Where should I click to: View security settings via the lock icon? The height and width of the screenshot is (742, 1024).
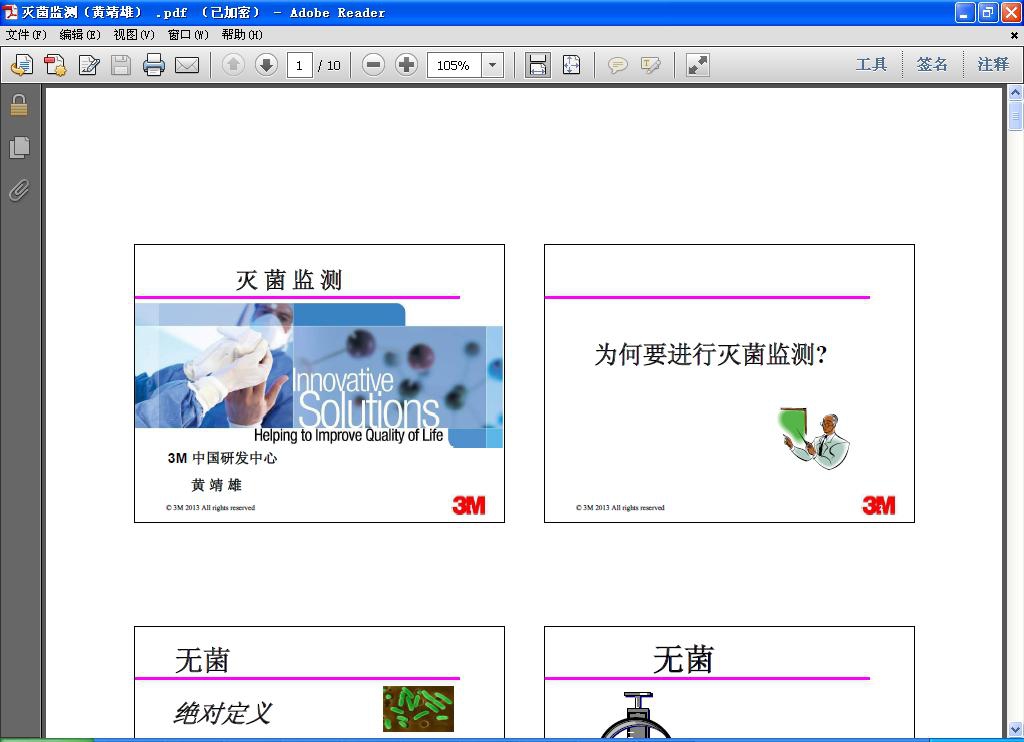point(17,103)
